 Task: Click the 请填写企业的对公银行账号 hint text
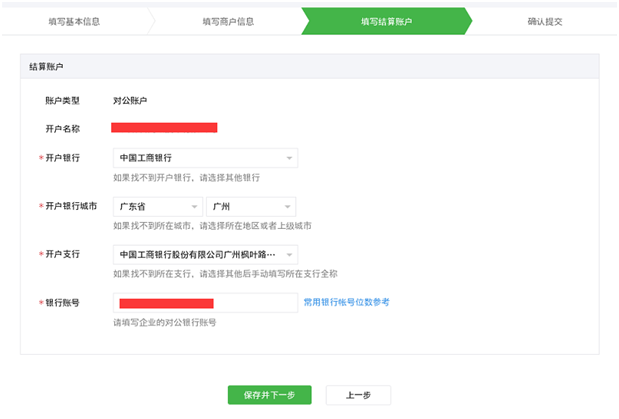[165, 323]
